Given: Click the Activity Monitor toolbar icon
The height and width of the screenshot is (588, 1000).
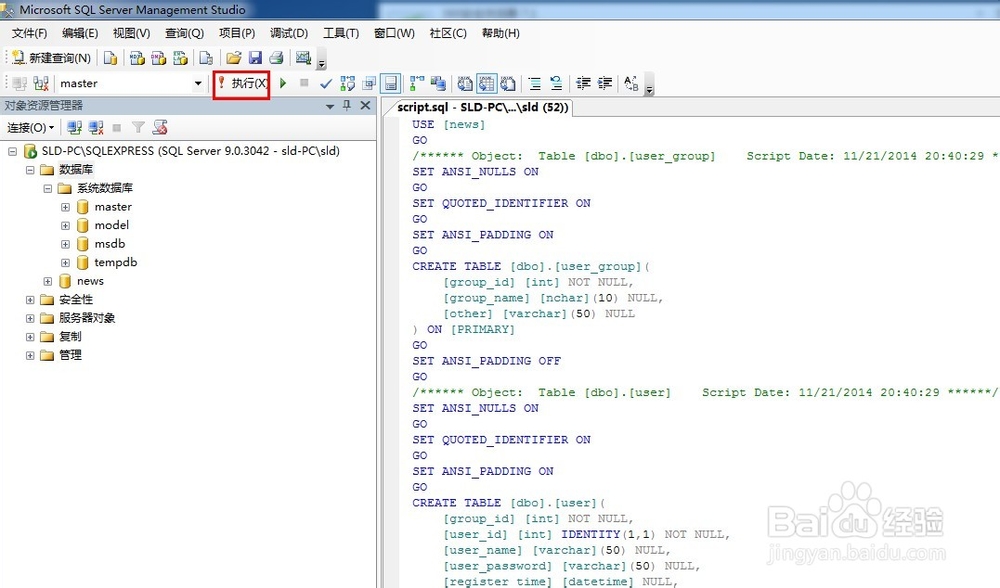Looking at the screenshot, I should pos(303,58).
